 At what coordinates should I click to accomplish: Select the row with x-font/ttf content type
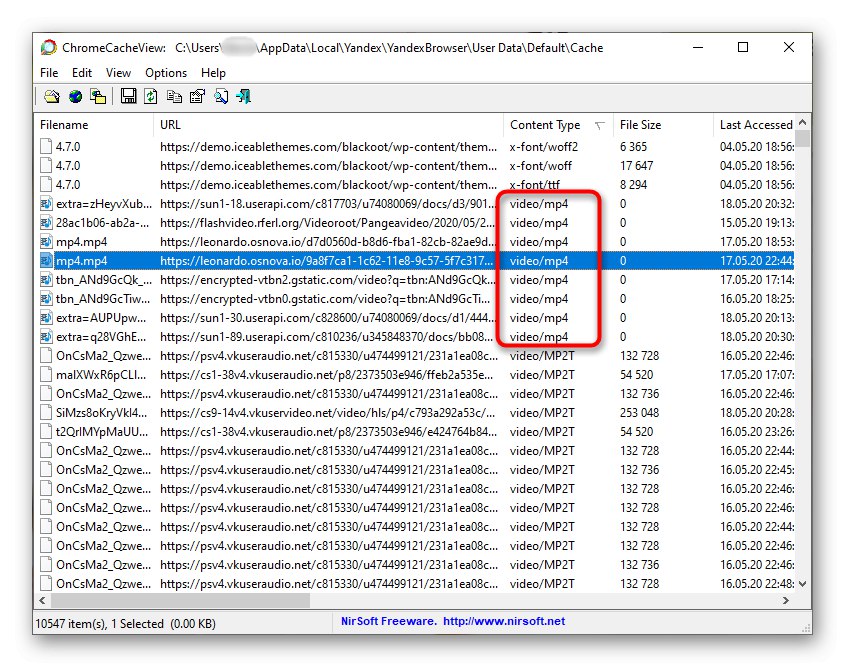[x=414, y=185]
